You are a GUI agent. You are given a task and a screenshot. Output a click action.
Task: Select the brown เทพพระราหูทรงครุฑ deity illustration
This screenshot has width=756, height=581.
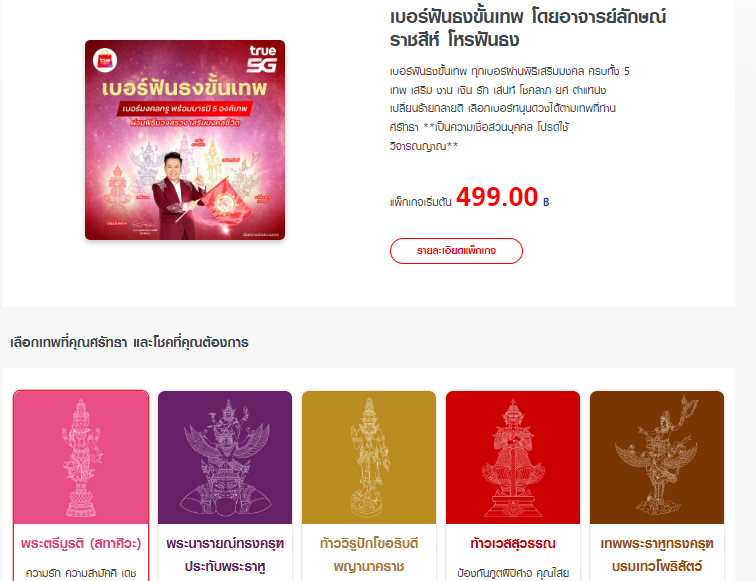pos(657,457)
